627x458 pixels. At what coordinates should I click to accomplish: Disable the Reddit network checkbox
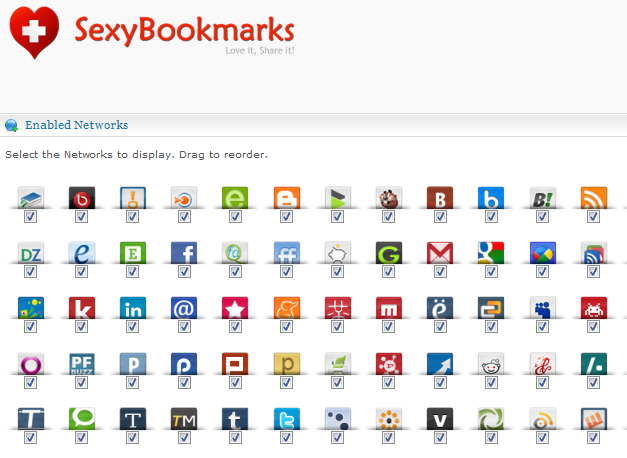491,382
